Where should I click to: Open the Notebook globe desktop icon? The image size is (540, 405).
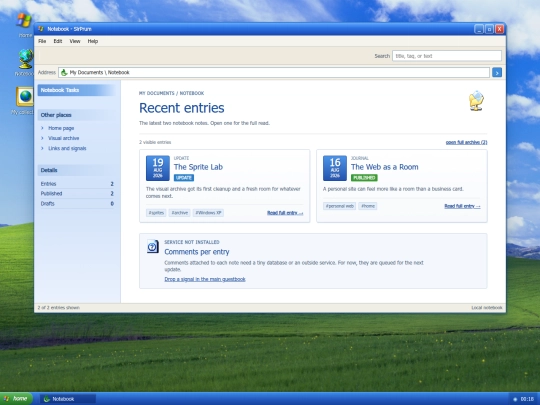pyautogui.click(x=26, y=59)
